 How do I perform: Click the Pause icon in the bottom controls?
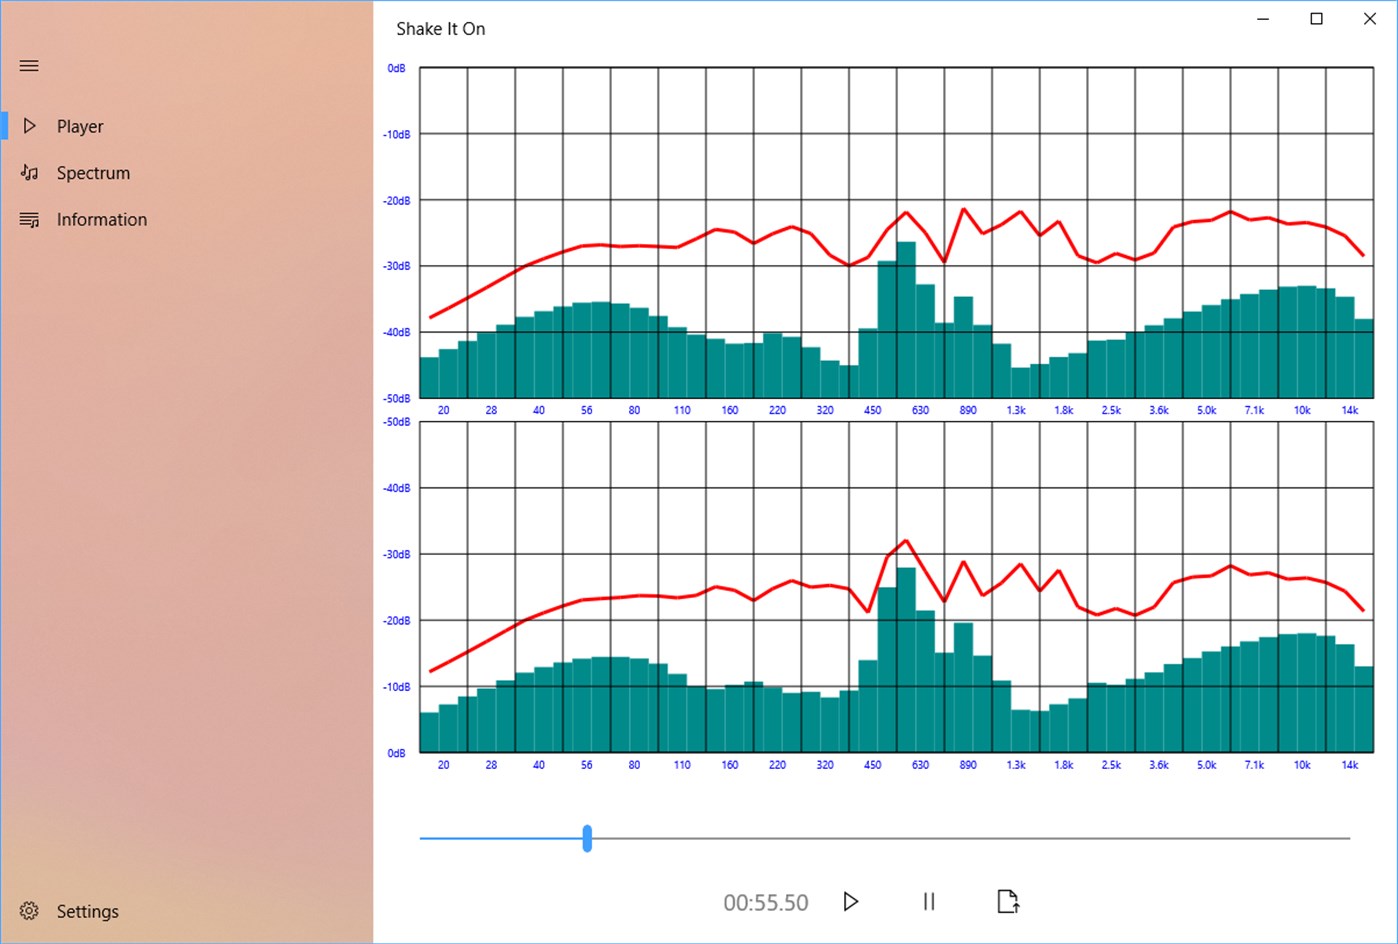[x=928, y=901]
